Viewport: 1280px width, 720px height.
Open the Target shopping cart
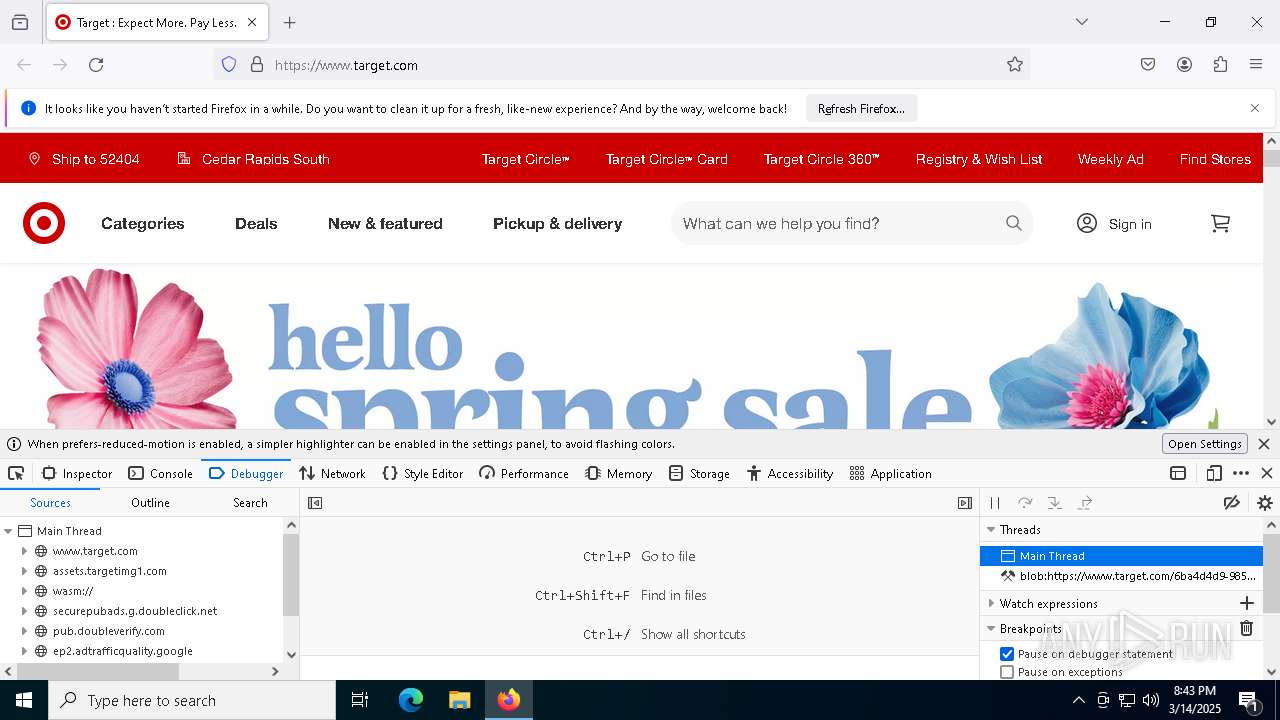(x=1220, y=223)
